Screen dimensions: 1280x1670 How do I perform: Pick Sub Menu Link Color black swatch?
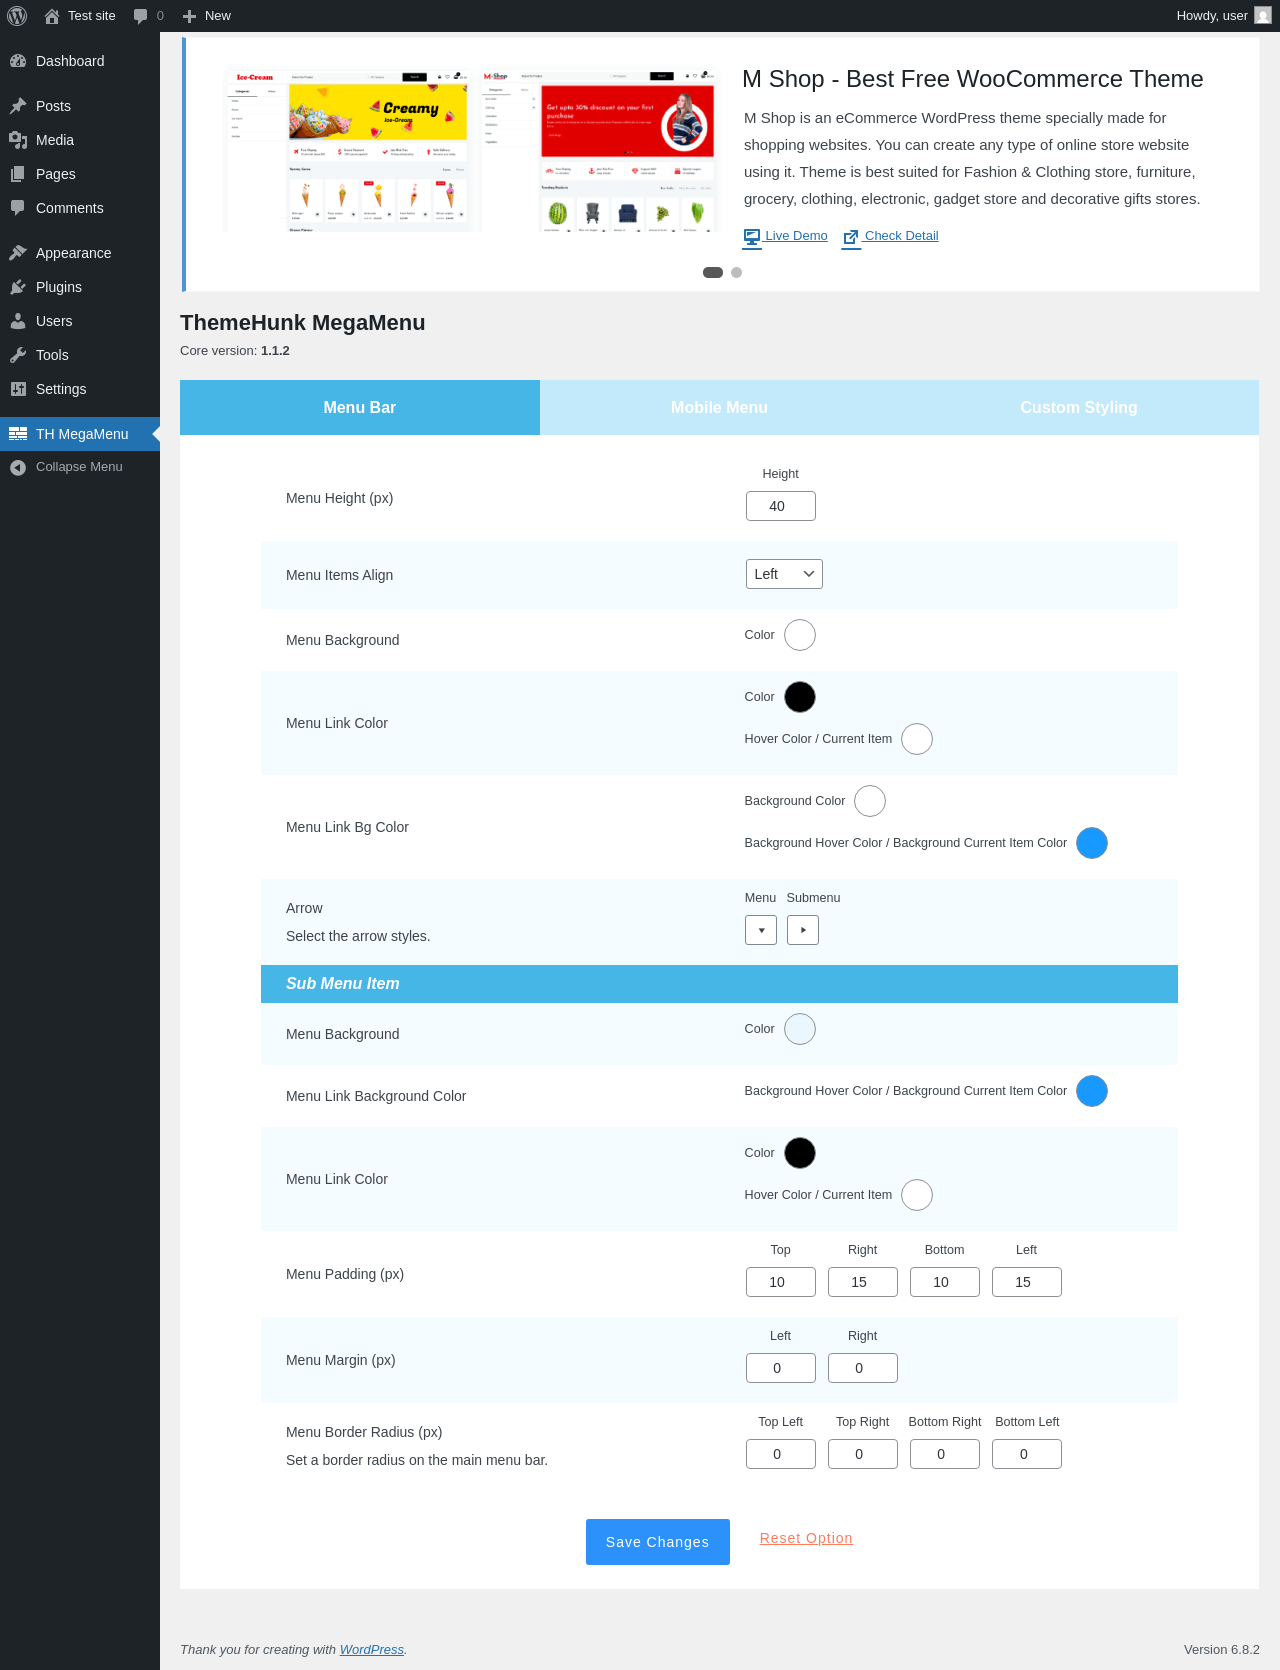pos(800,1153)
